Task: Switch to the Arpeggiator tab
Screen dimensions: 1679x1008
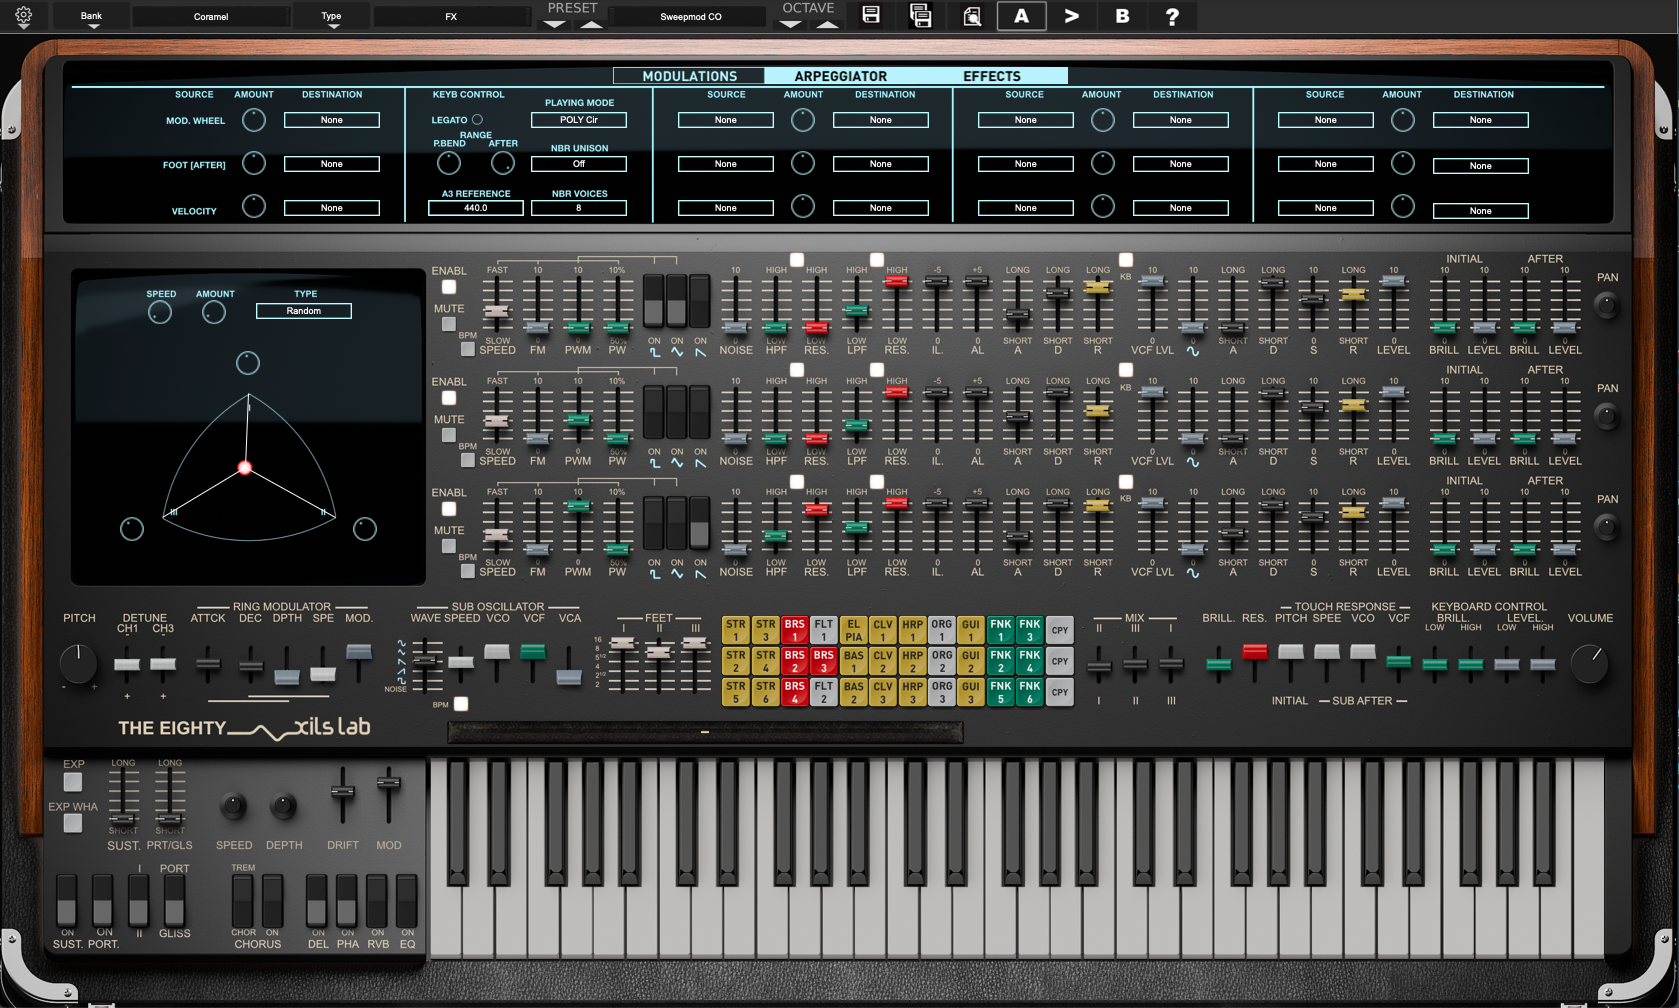Action: point(841,76)
